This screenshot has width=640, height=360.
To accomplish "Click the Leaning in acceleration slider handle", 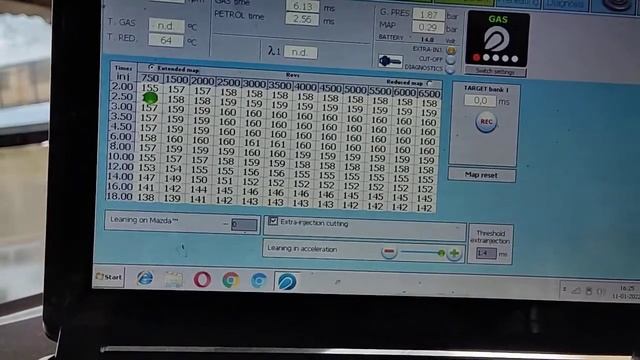I will (441, 253).
